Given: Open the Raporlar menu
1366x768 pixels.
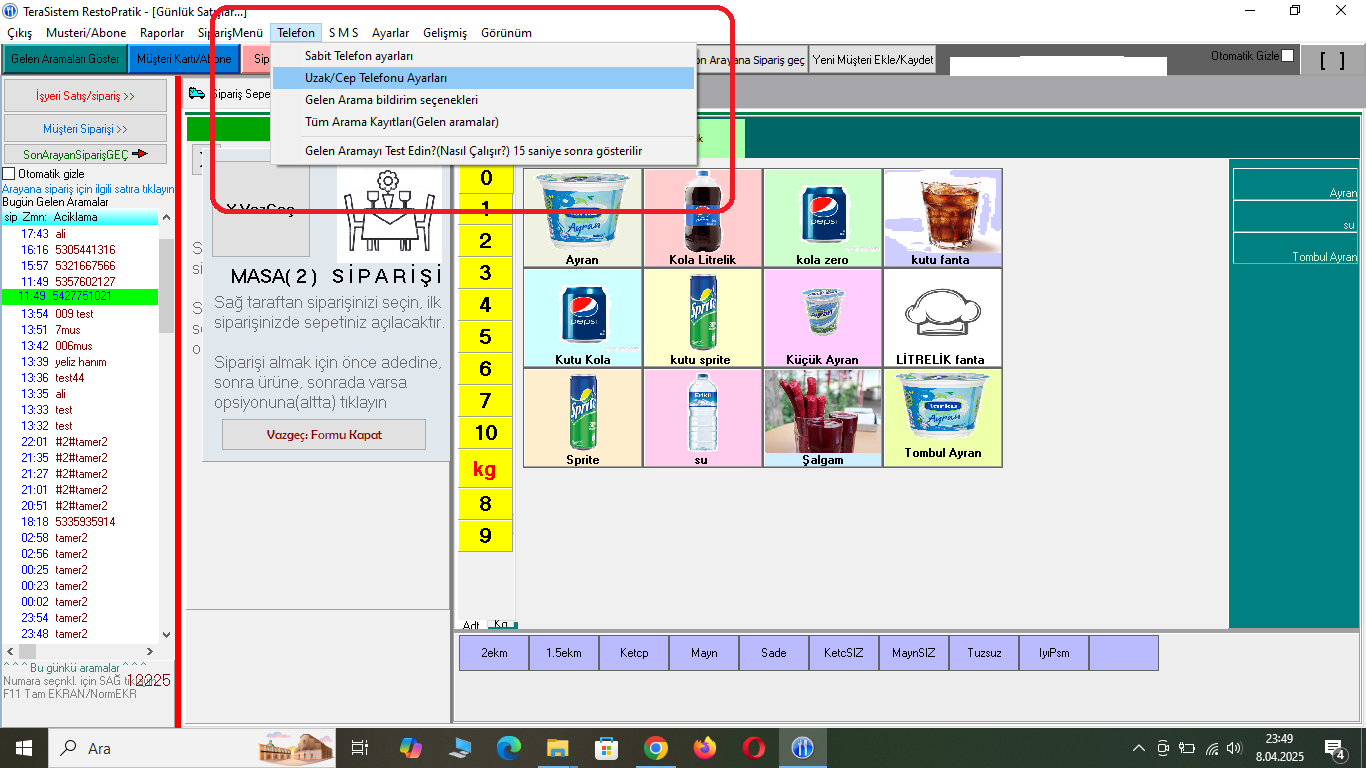Looking at the screenshot, I should [x=162, y=33].
